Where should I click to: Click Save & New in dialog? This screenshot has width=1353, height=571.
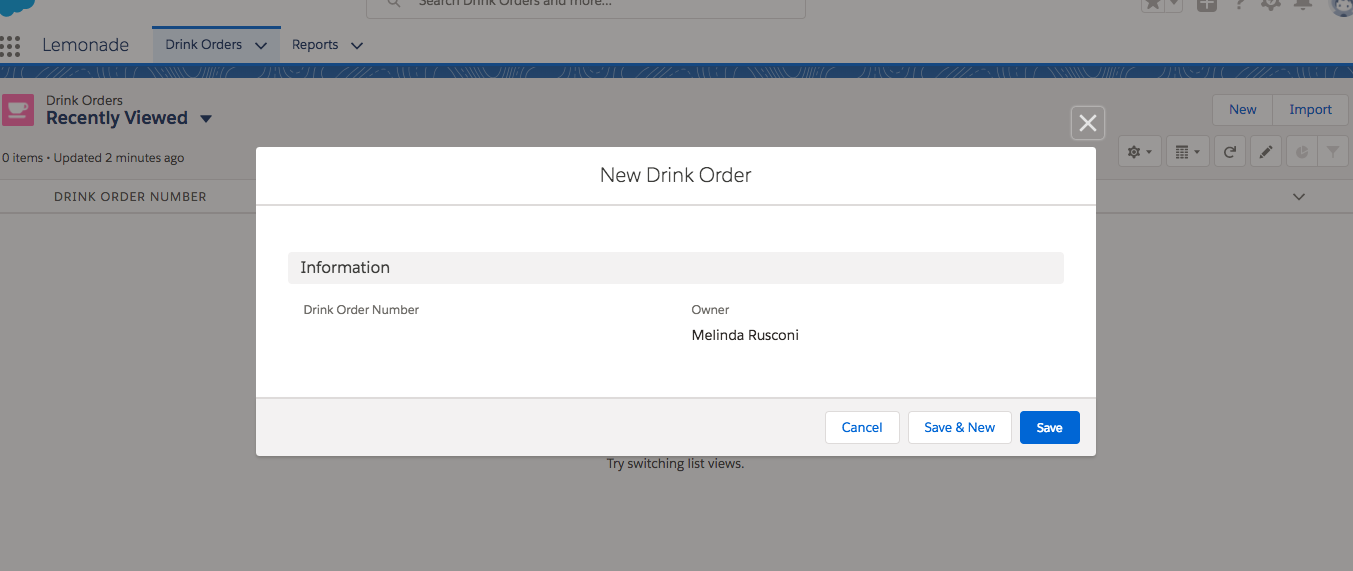[x=959, y=427]
